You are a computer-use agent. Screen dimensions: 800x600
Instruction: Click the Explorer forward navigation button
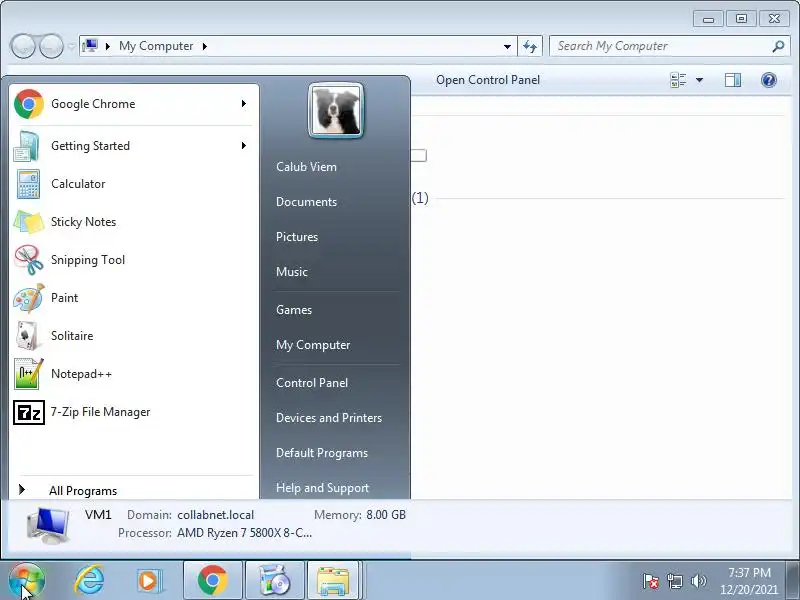(x=52, y=46)
